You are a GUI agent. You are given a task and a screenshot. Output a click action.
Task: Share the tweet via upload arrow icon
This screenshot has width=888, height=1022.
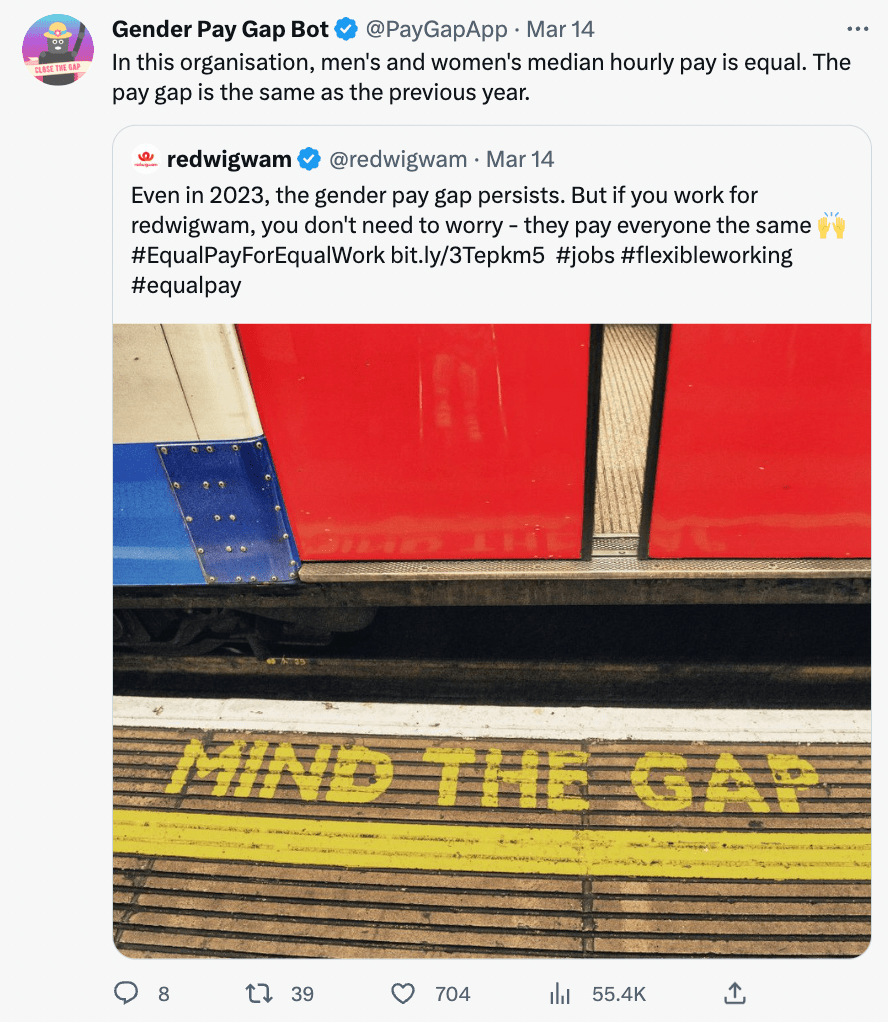(734, 993)
